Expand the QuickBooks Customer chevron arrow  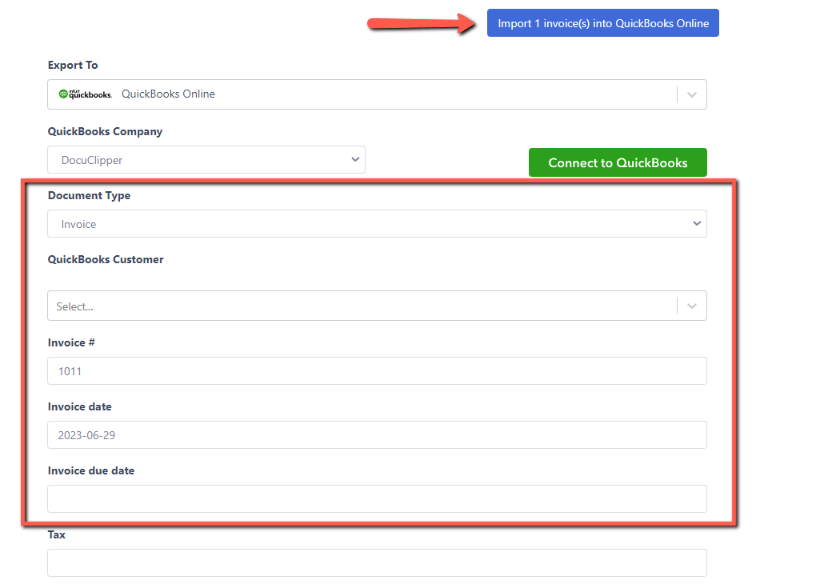point(692,306)
